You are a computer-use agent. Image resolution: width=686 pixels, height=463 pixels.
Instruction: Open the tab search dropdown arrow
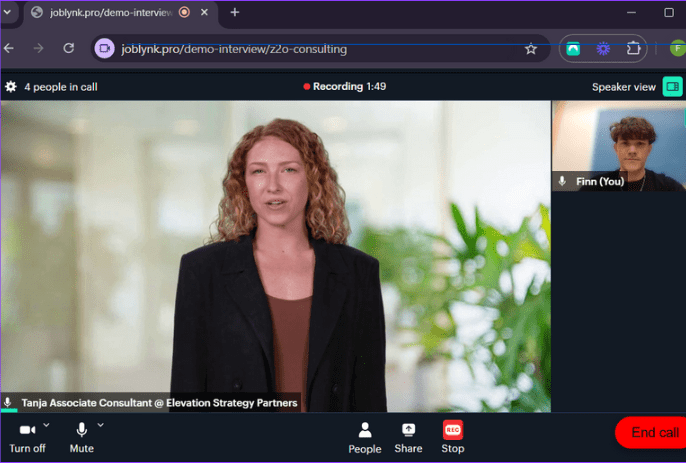point(7,12)
